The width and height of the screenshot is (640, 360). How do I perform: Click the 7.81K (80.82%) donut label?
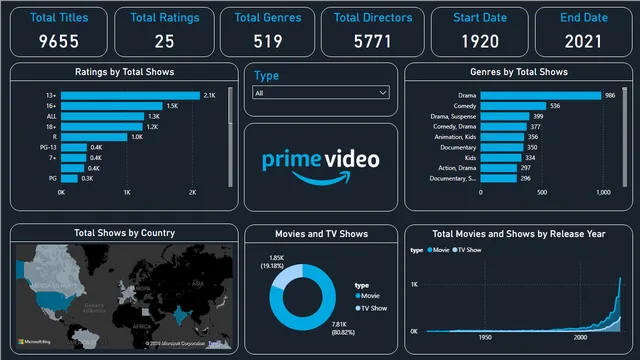coord(343,328)
